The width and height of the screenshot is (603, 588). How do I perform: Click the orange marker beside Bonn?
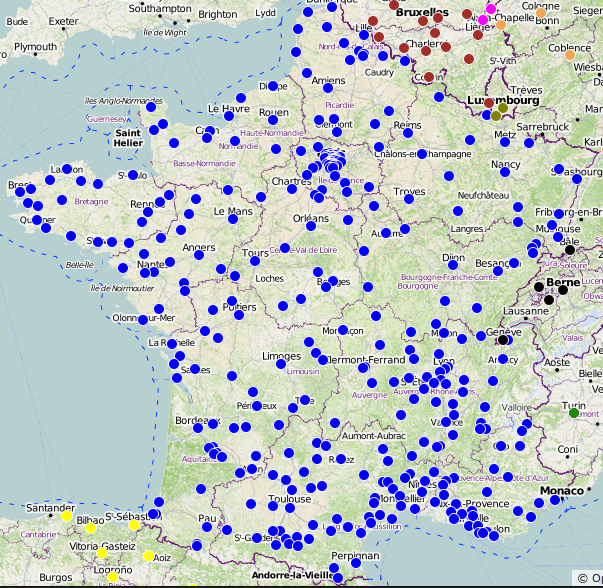click(x=541, y=13)
